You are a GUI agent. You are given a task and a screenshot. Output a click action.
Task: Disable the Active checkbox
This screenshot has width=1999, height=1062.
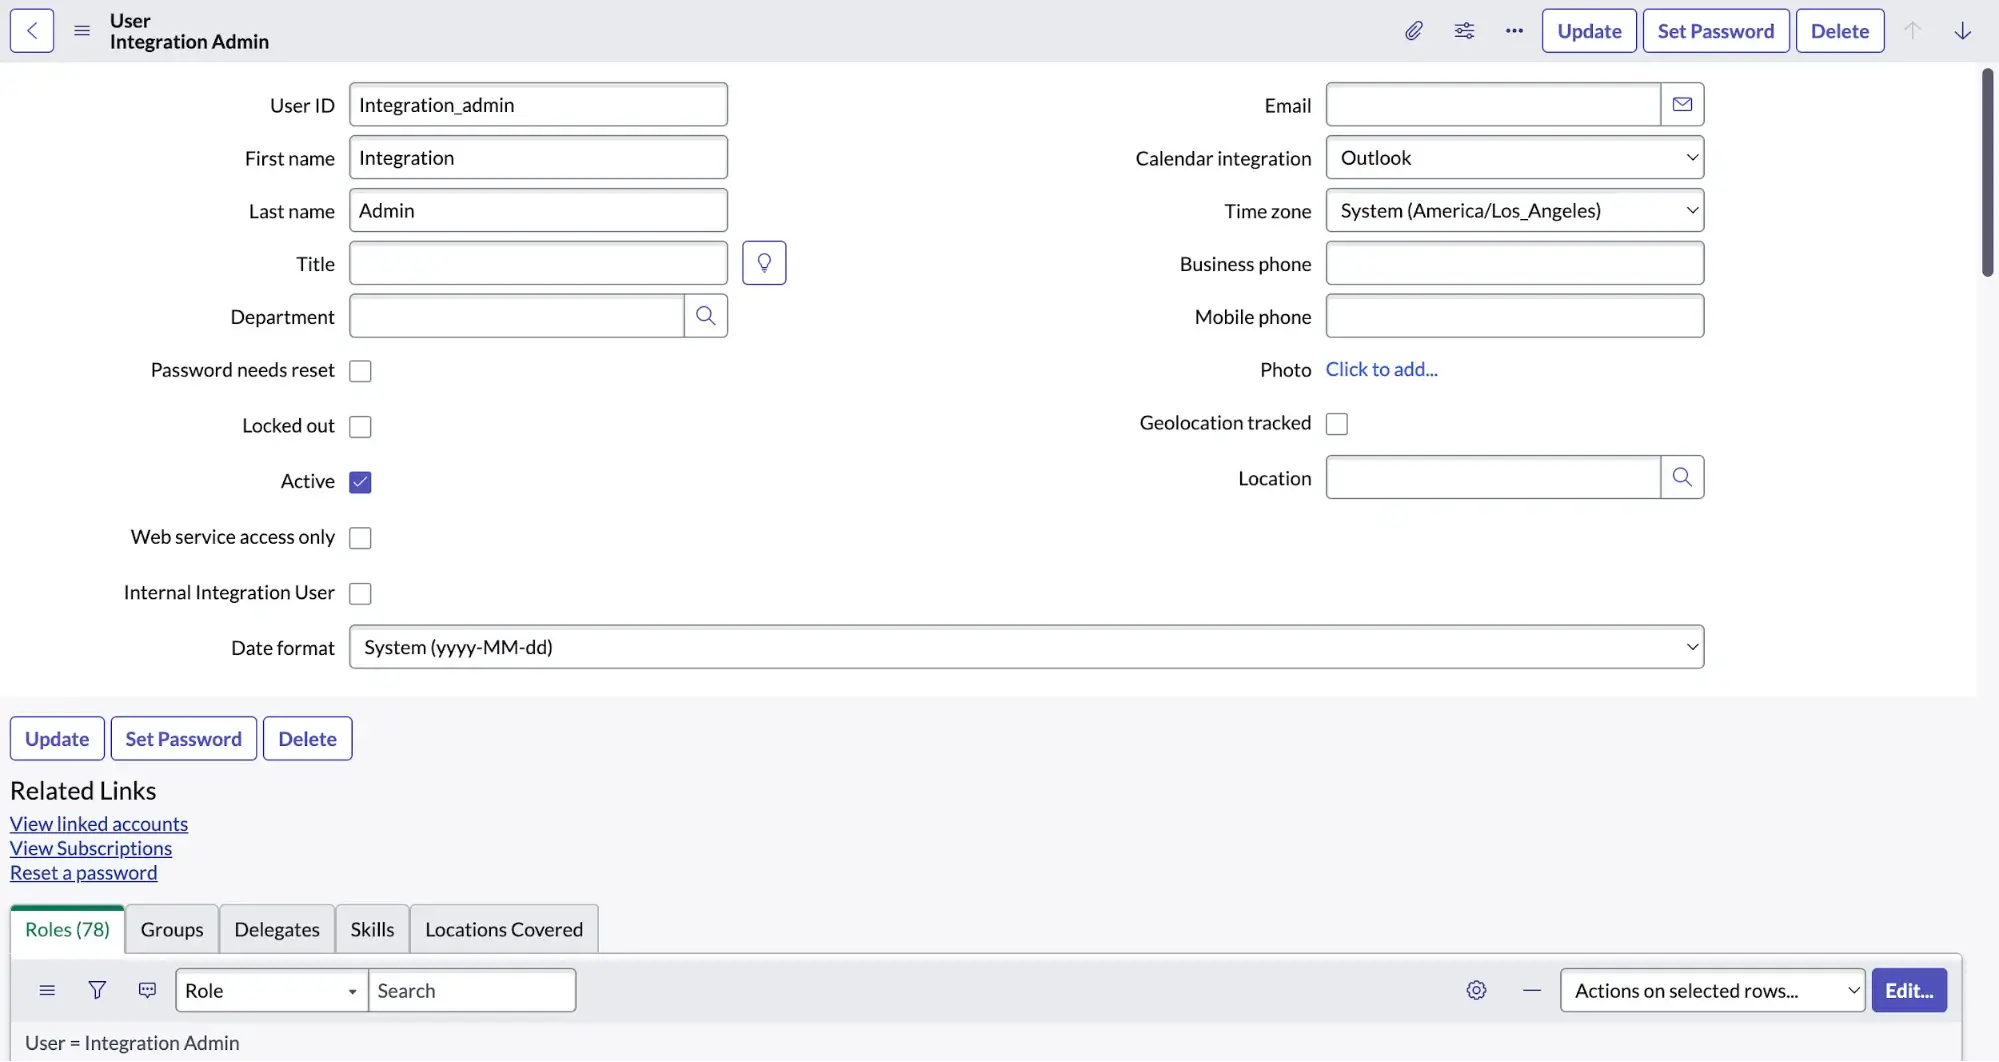click(359, 481)
